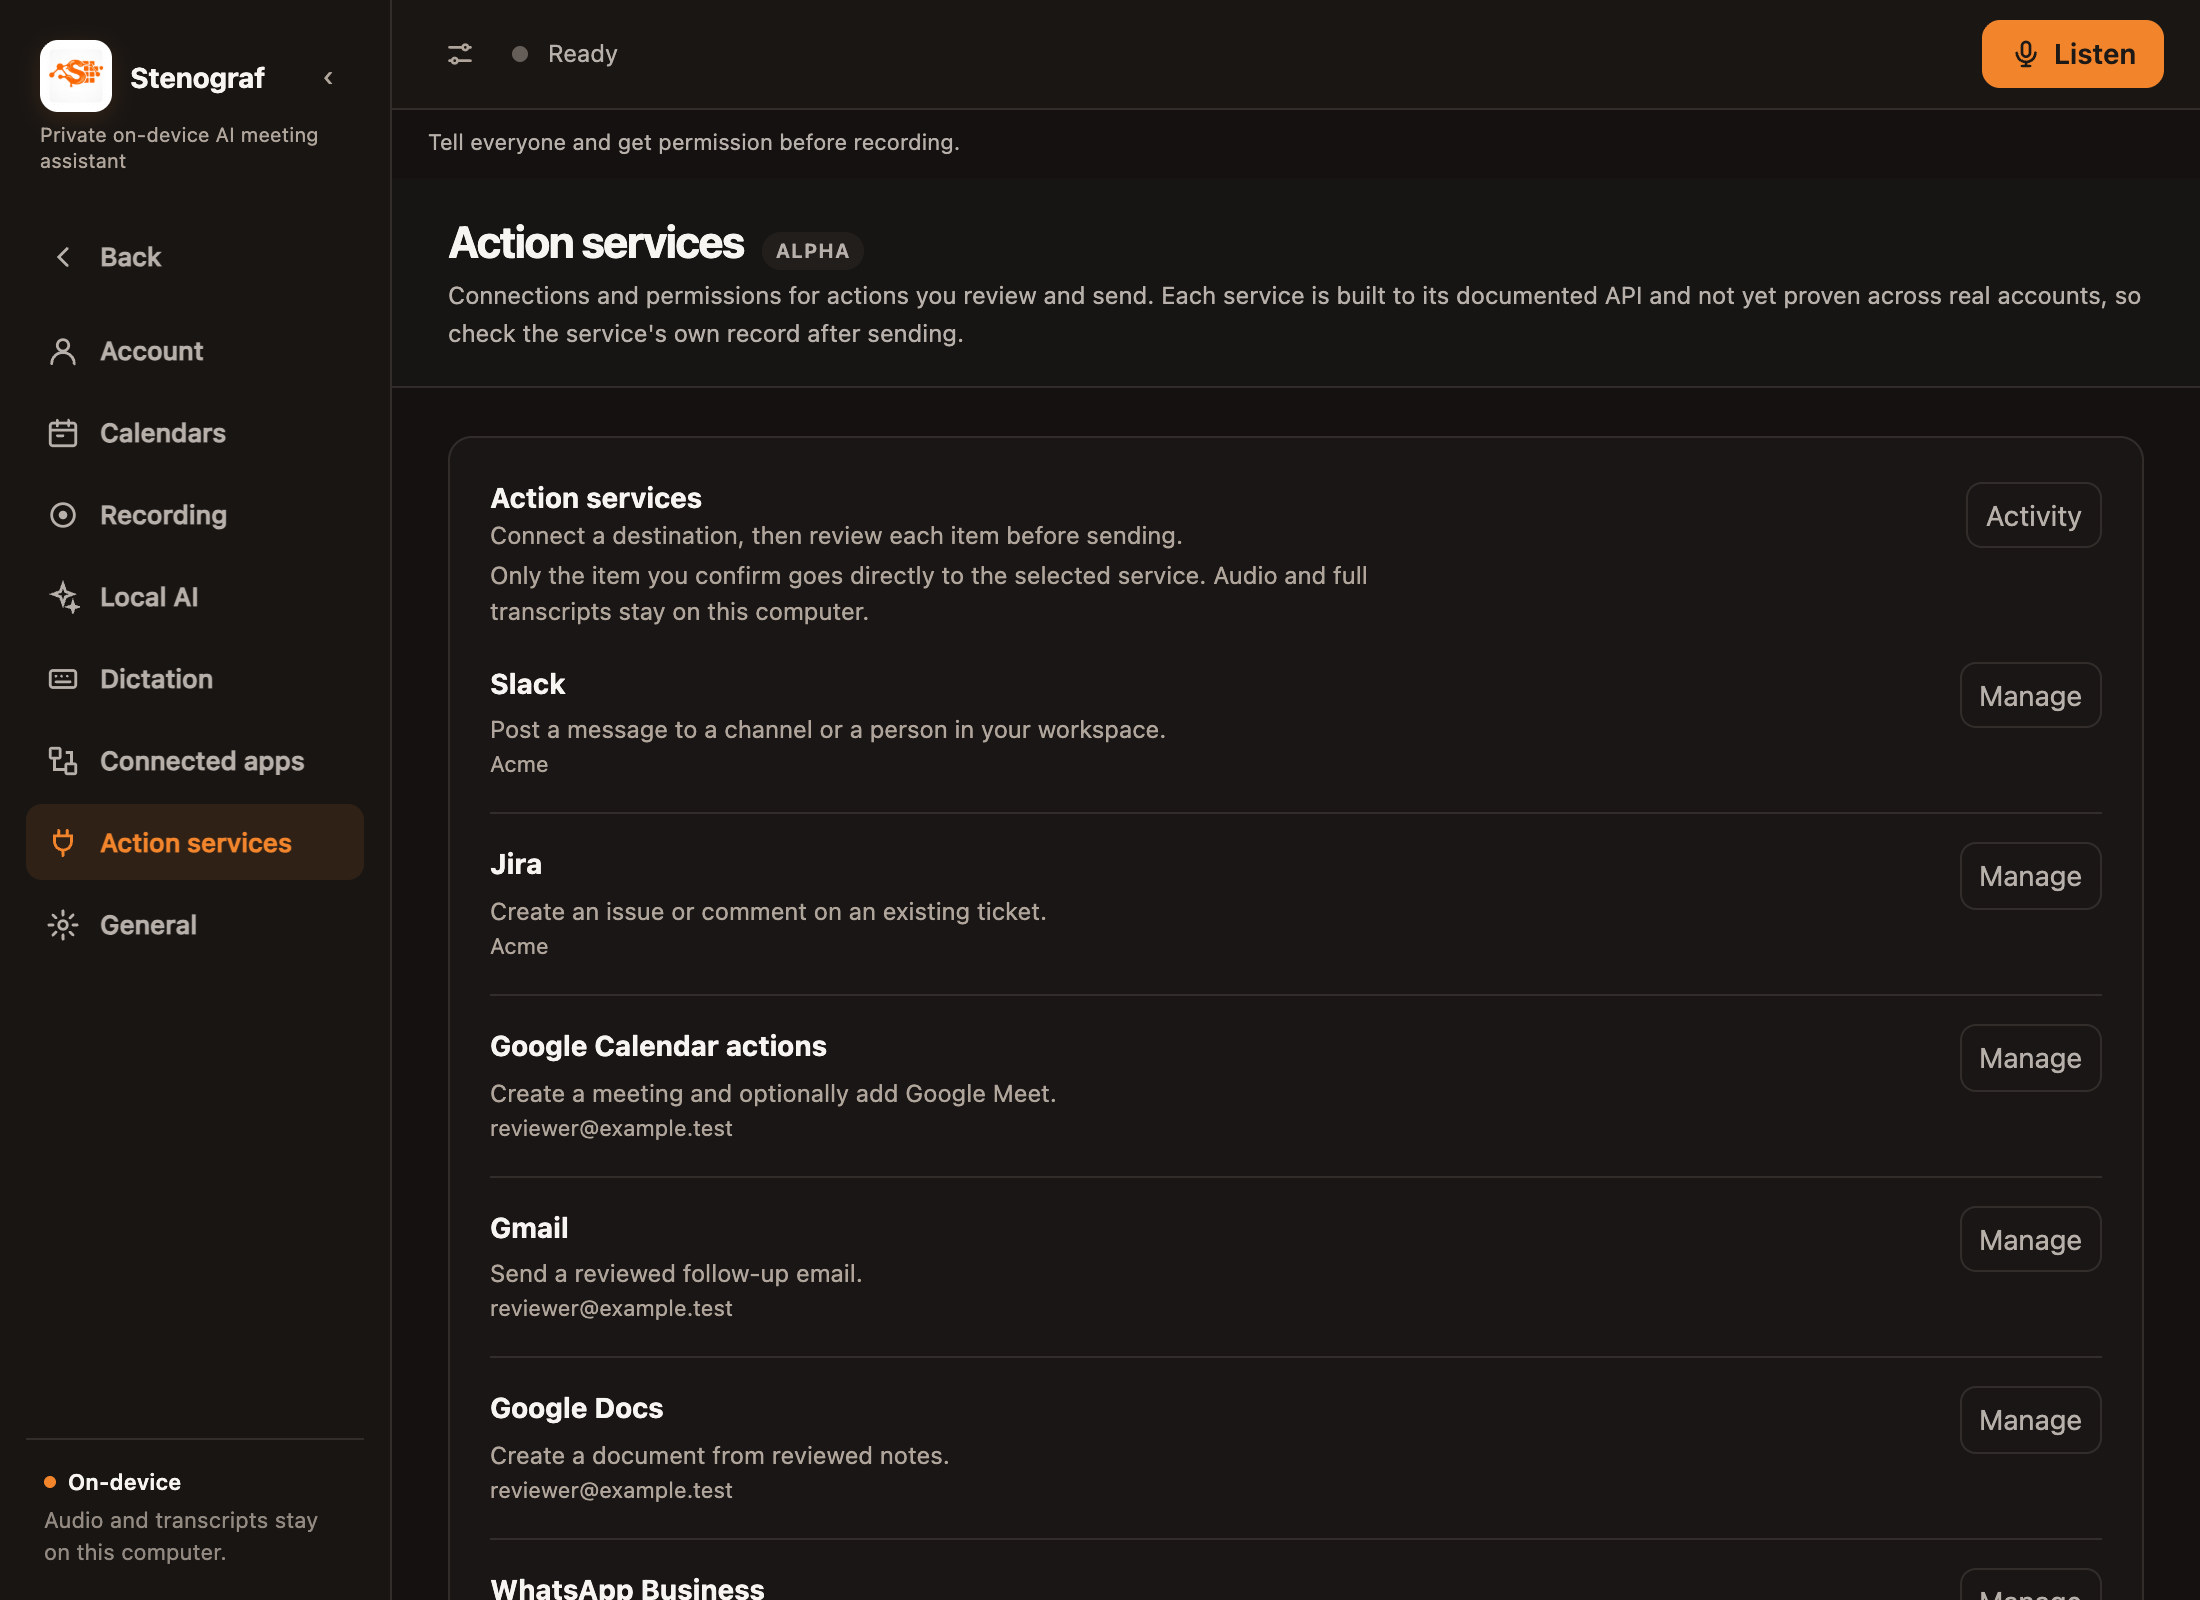Click the On-device label in sidebar footer
Viewport: 2200px width, 1600px height.
coord(124,1482)
